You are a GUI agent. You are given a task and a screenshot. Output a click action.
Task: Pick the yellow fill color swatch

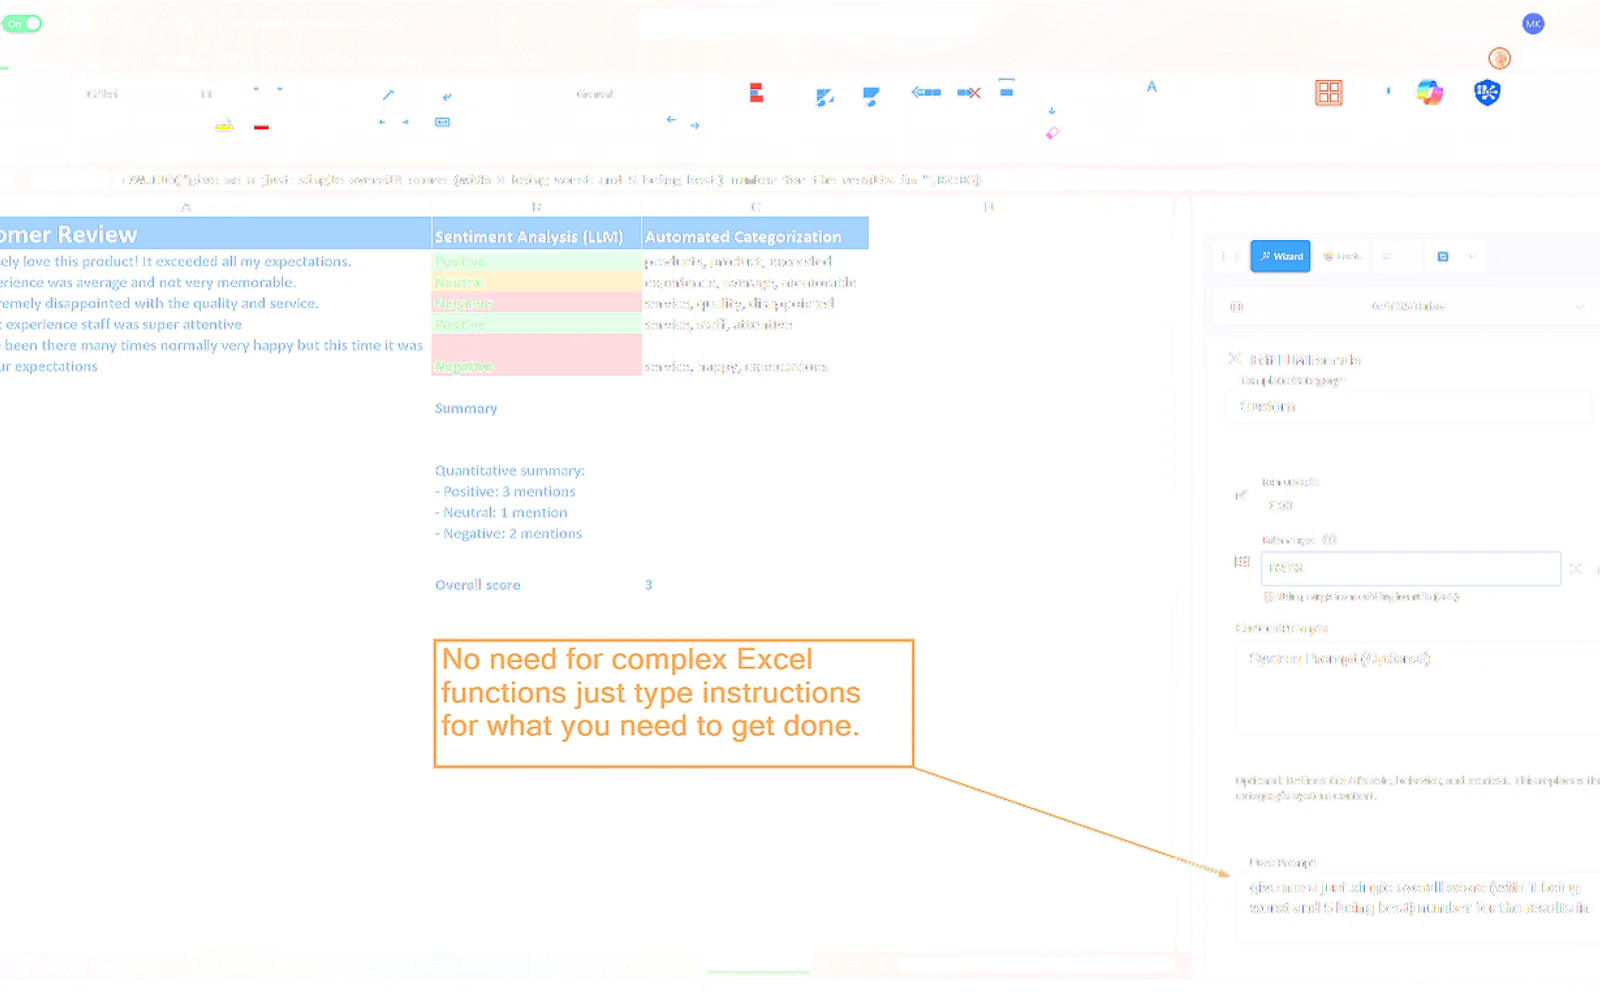(x=224, y=126)
